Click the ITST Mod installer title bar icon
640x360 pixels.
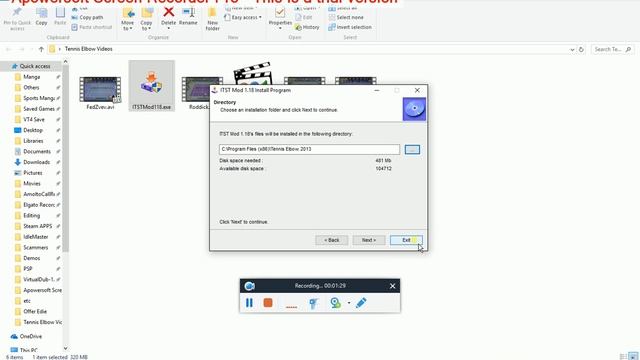click(x=215, y=90)
